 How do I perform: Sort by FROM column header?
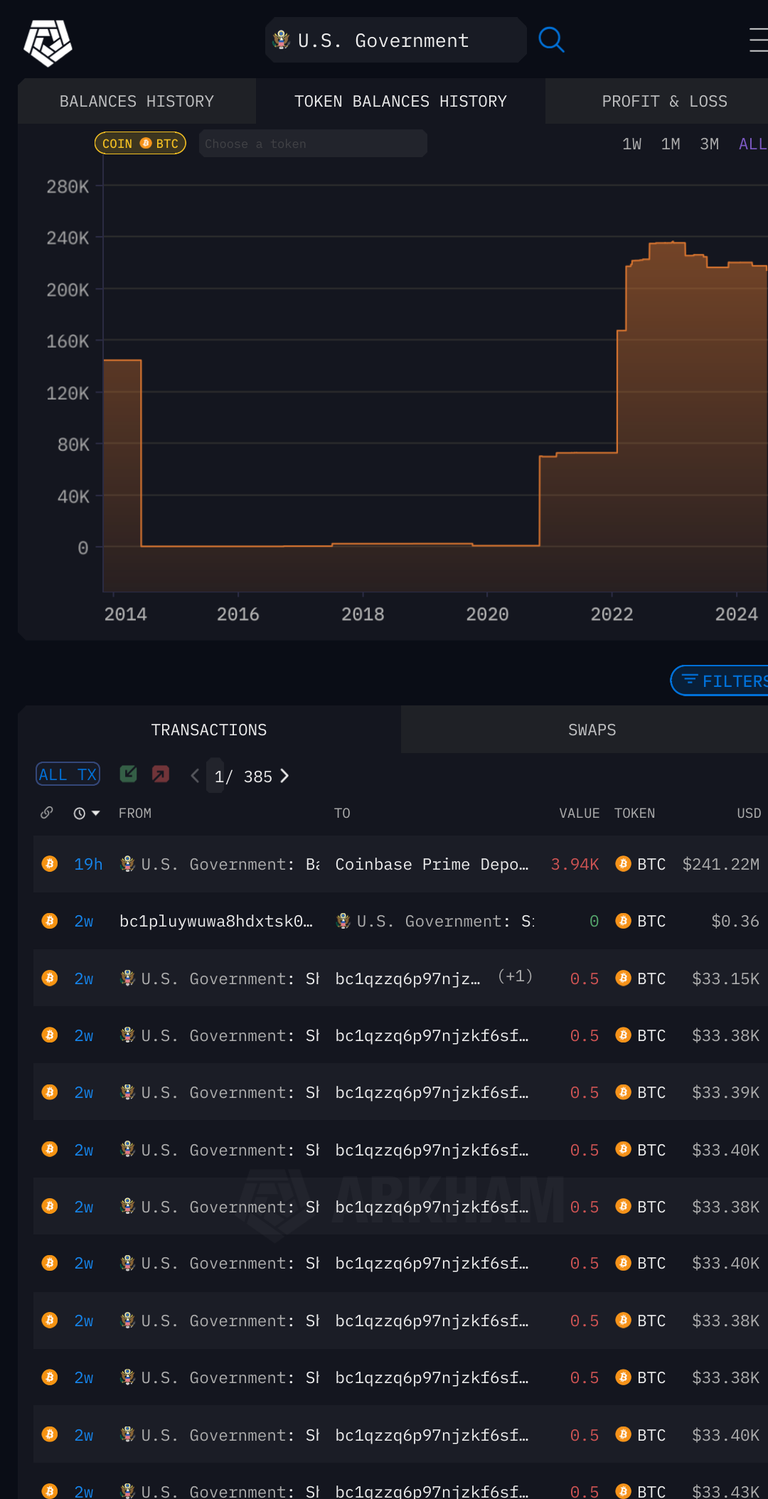pos(135,813)
